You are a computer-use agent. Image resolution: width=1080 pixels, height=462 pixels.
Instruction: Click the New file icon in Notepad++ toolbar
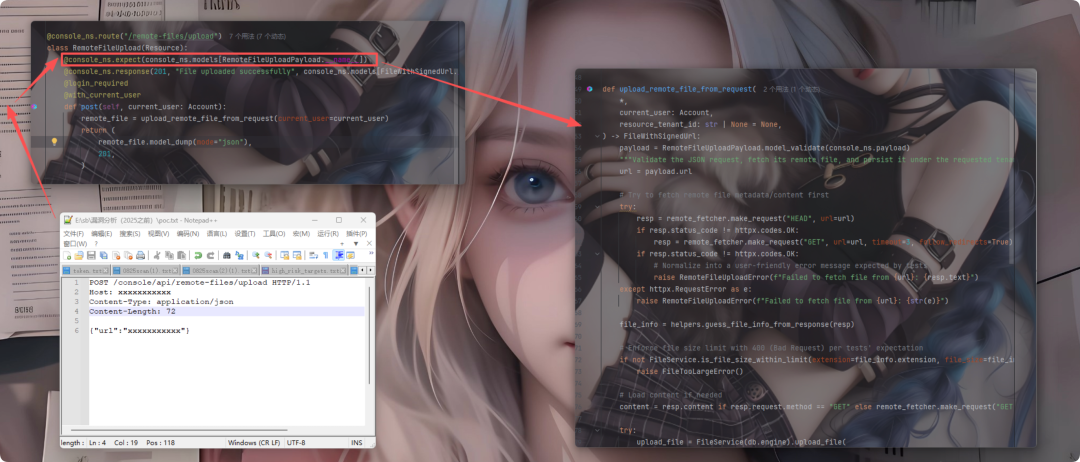click(67, 255)
